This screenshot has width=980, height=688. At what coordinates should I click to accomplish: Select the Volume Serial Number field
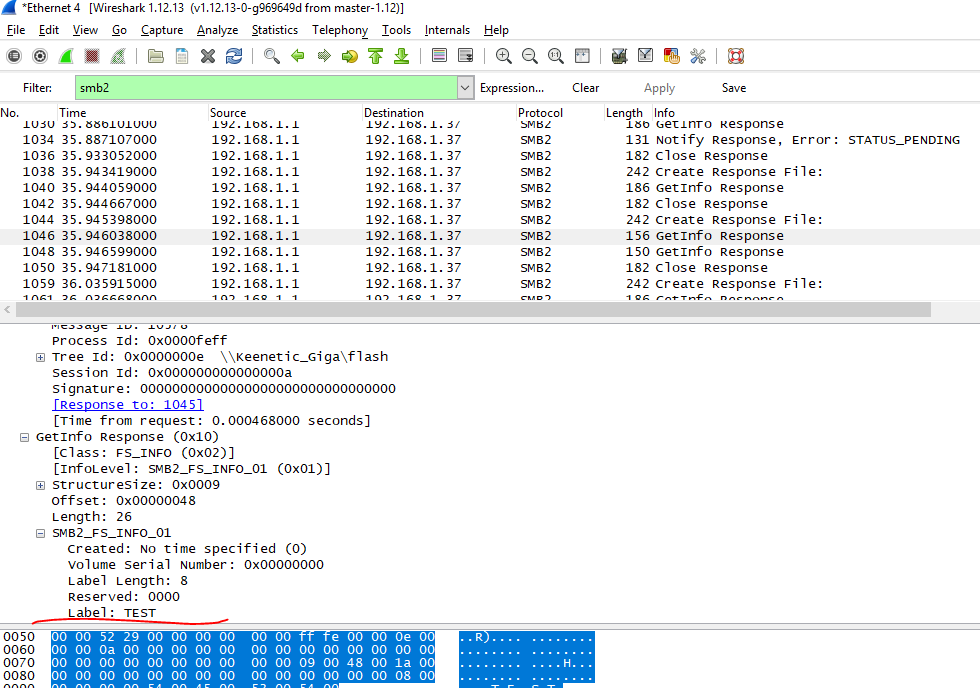pos(196,565)
